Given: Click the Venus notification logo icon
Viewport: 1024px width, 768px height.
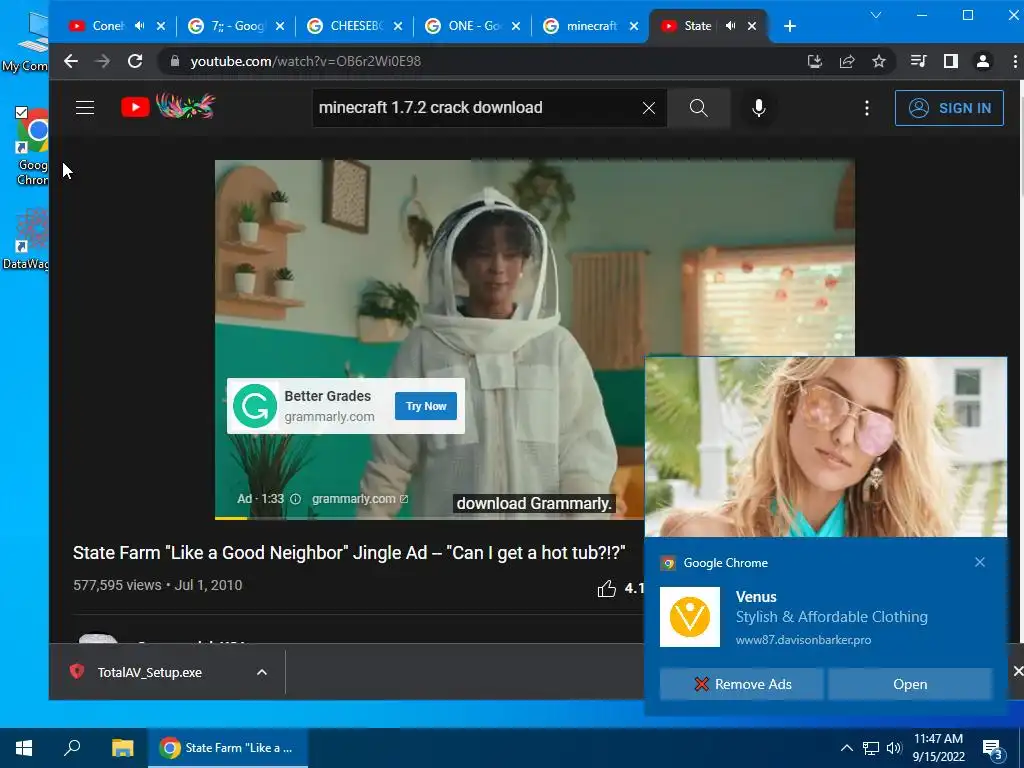Looking at the screenshot, I should click(x=690, y=616).
